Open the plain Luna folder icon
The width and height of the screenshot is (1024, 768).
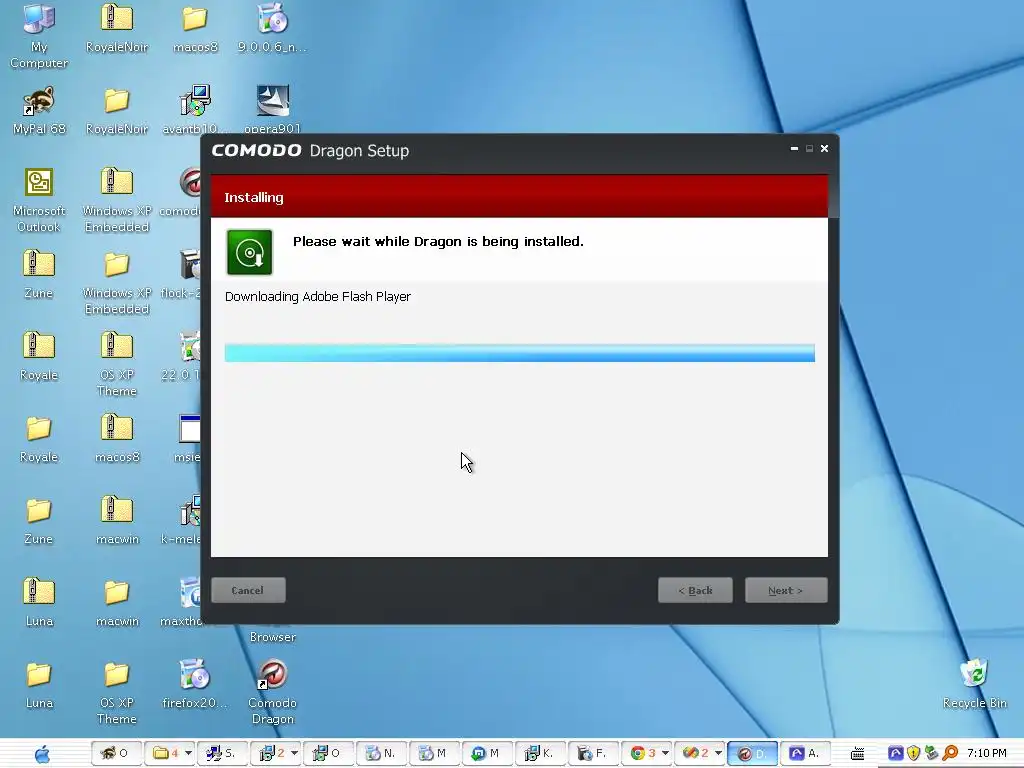[x=39, y=684]
